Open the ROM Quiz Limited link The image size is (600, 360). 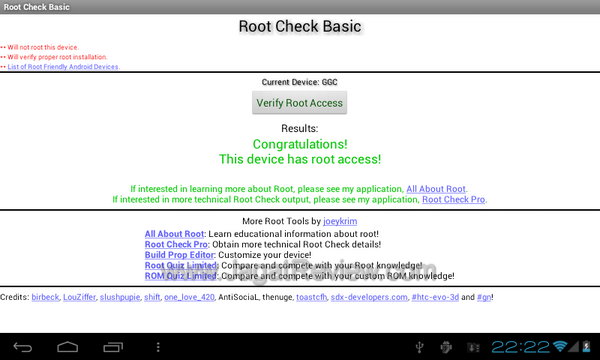(181, 276)
